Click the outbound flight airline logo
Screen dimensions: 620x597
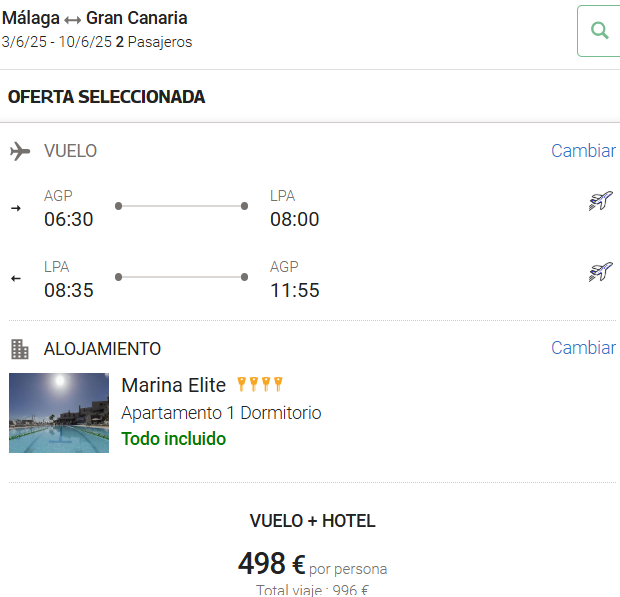(x=601, y=200)
